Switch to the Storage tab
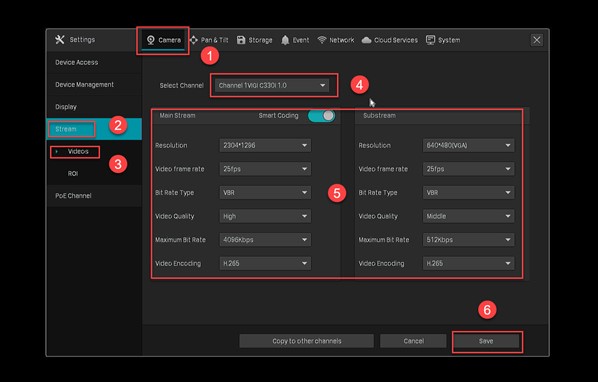 click(254, 40)
